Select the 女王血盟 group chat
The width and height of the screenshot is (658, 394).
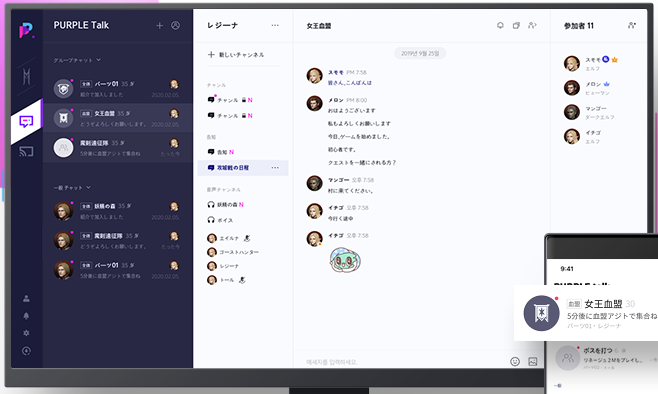118,118
